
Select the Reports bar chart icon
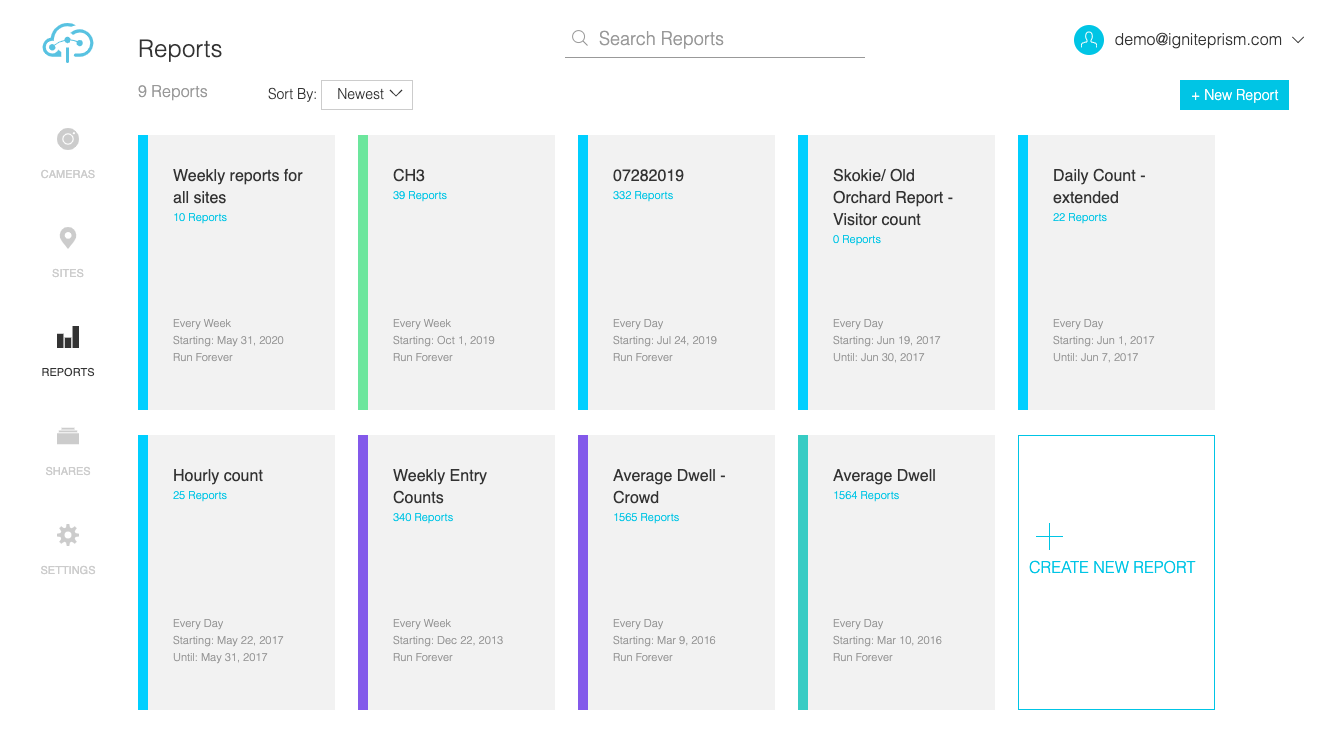point(68,337)
